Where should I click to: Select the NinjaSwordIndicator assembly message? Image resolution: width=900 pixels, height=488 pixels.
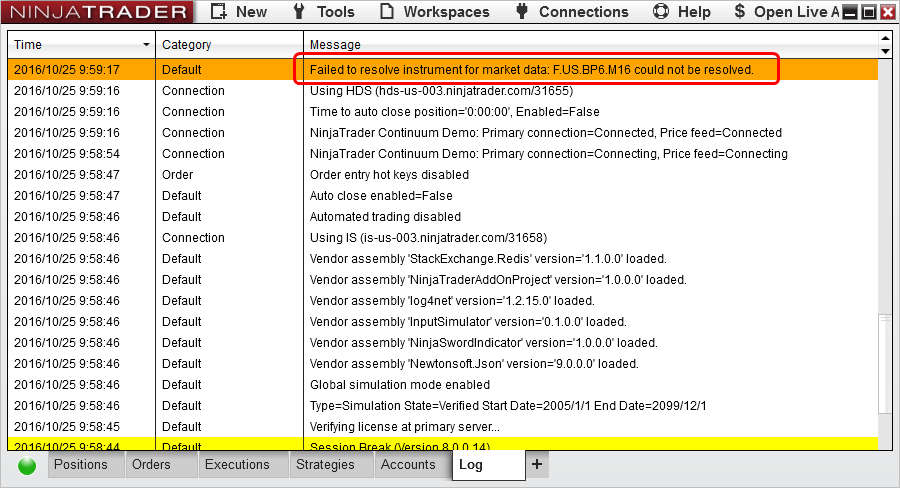click(x=483, y=343)
